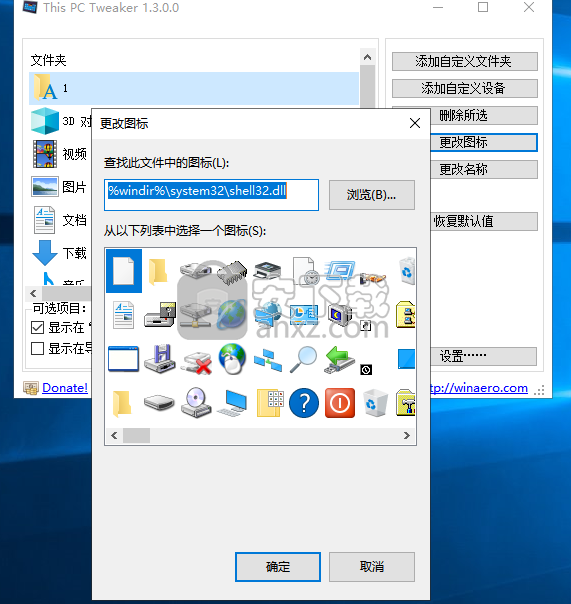The height and width of the screenshot is (604, 571).
Task: Click the icon list horizontal scrollbar thumb
Action: pyautogui.click(x=136, y=436)
